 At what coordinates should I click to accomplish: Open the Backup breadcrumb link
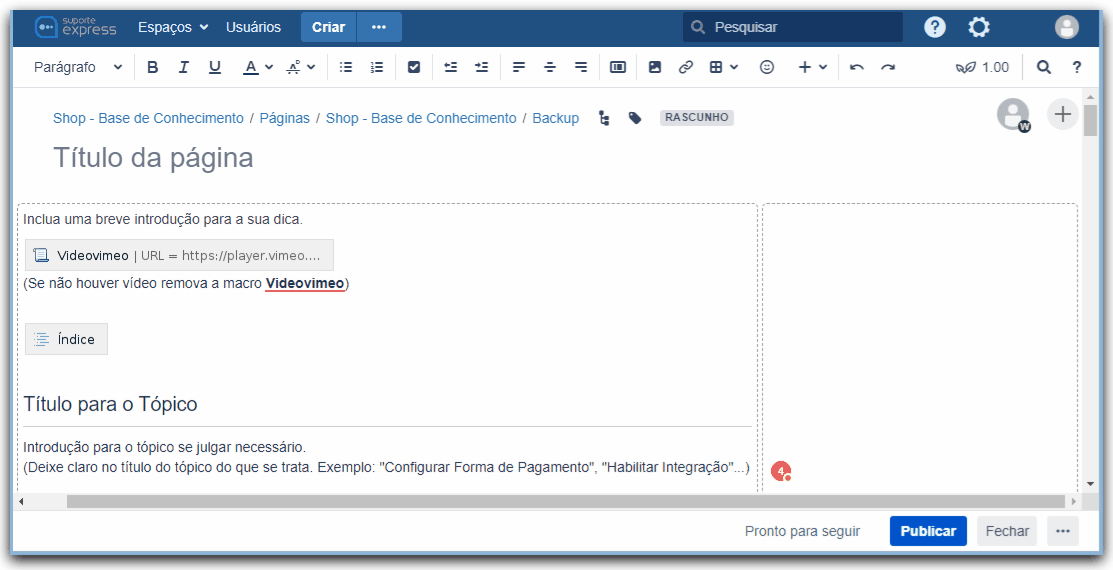(556, 119)
